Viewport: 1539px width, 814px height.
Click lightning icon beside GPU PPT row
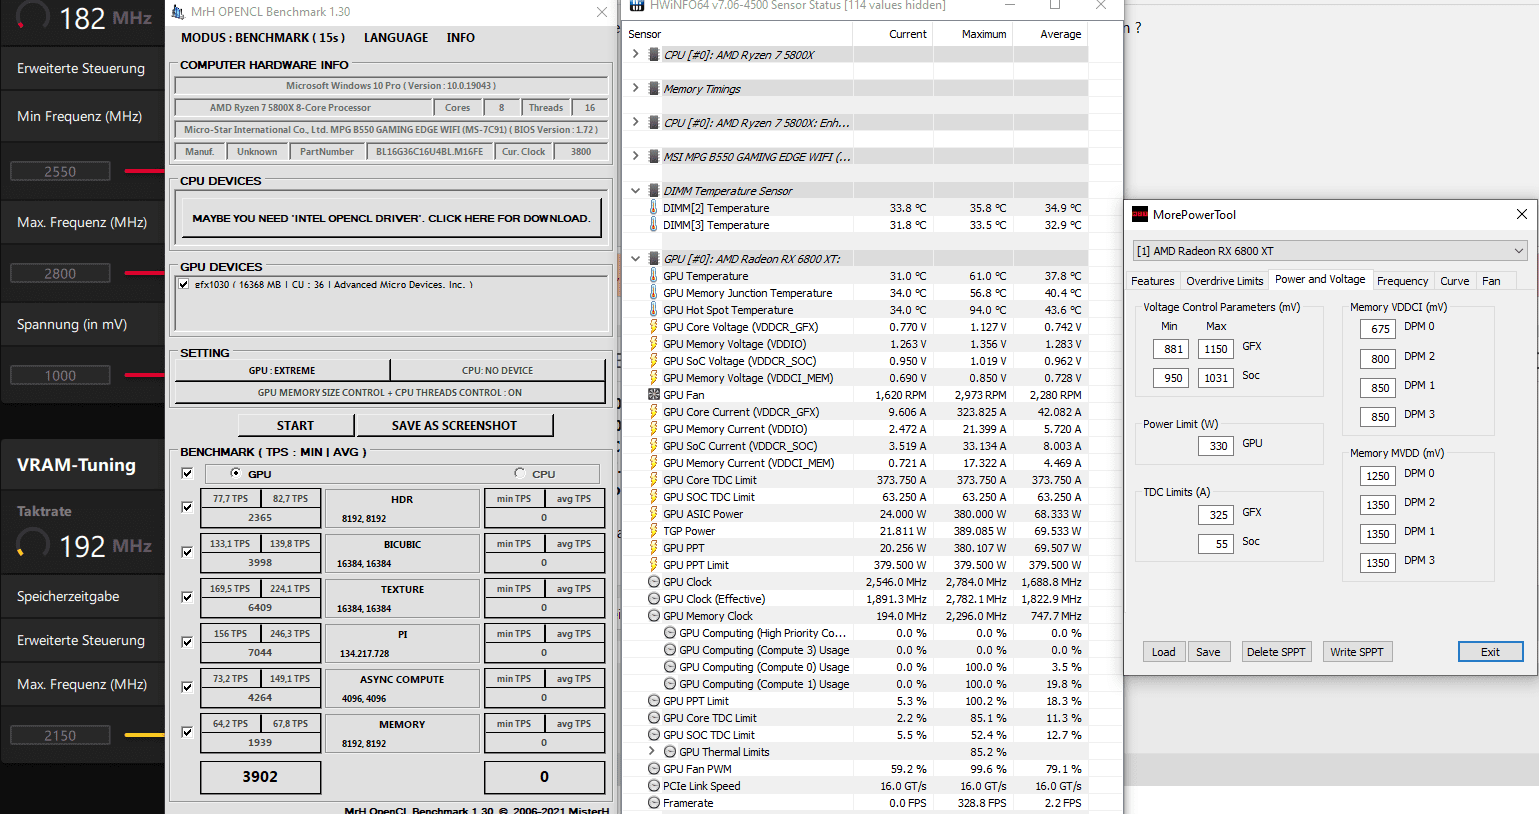coord(654,548)
